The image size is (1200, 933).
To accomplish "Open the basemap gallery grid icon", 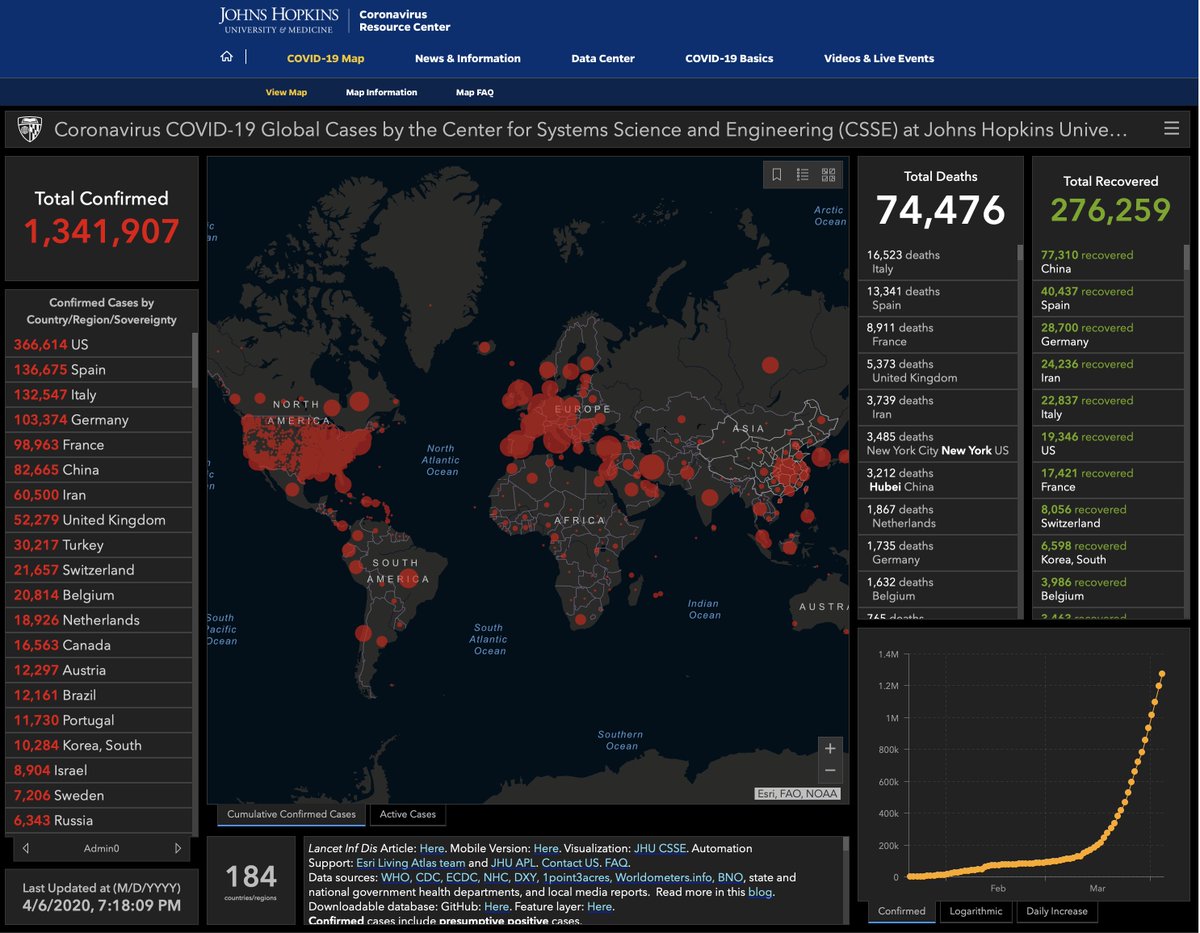I will (x=828, y=175).
